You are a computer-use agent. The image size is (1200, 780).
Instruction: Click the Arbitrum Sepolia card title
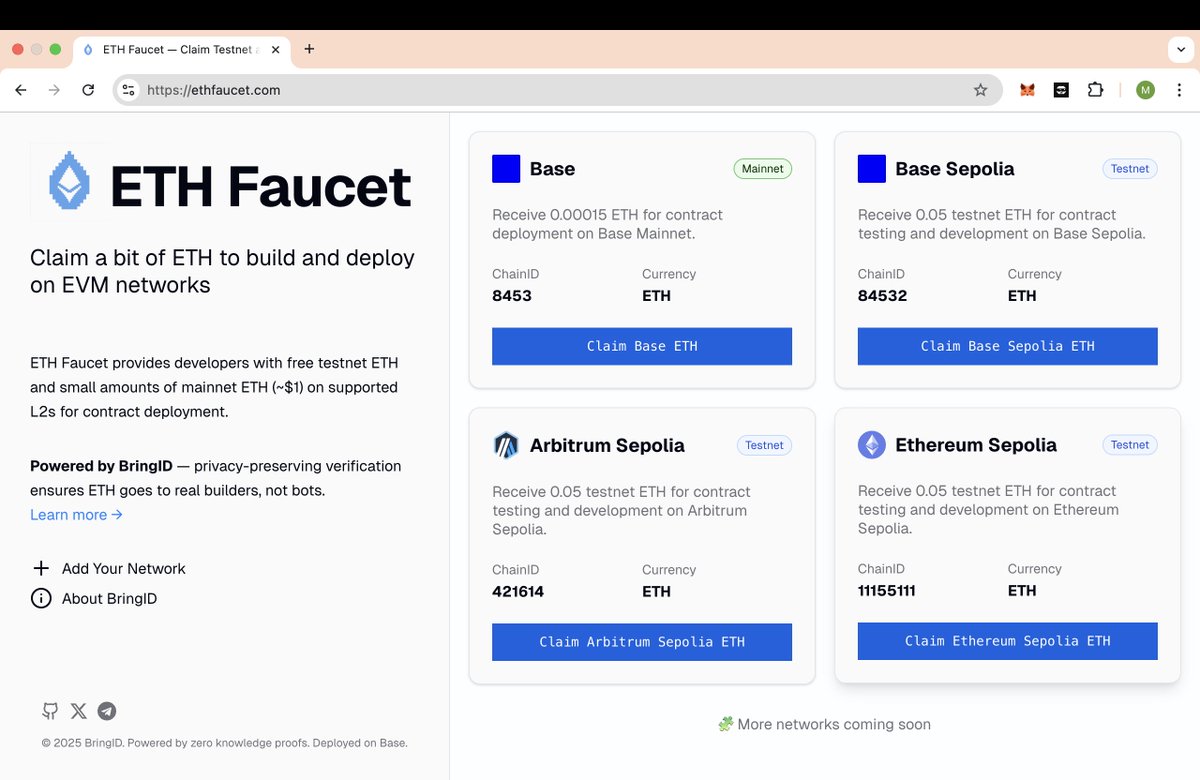tap(607, 445)
